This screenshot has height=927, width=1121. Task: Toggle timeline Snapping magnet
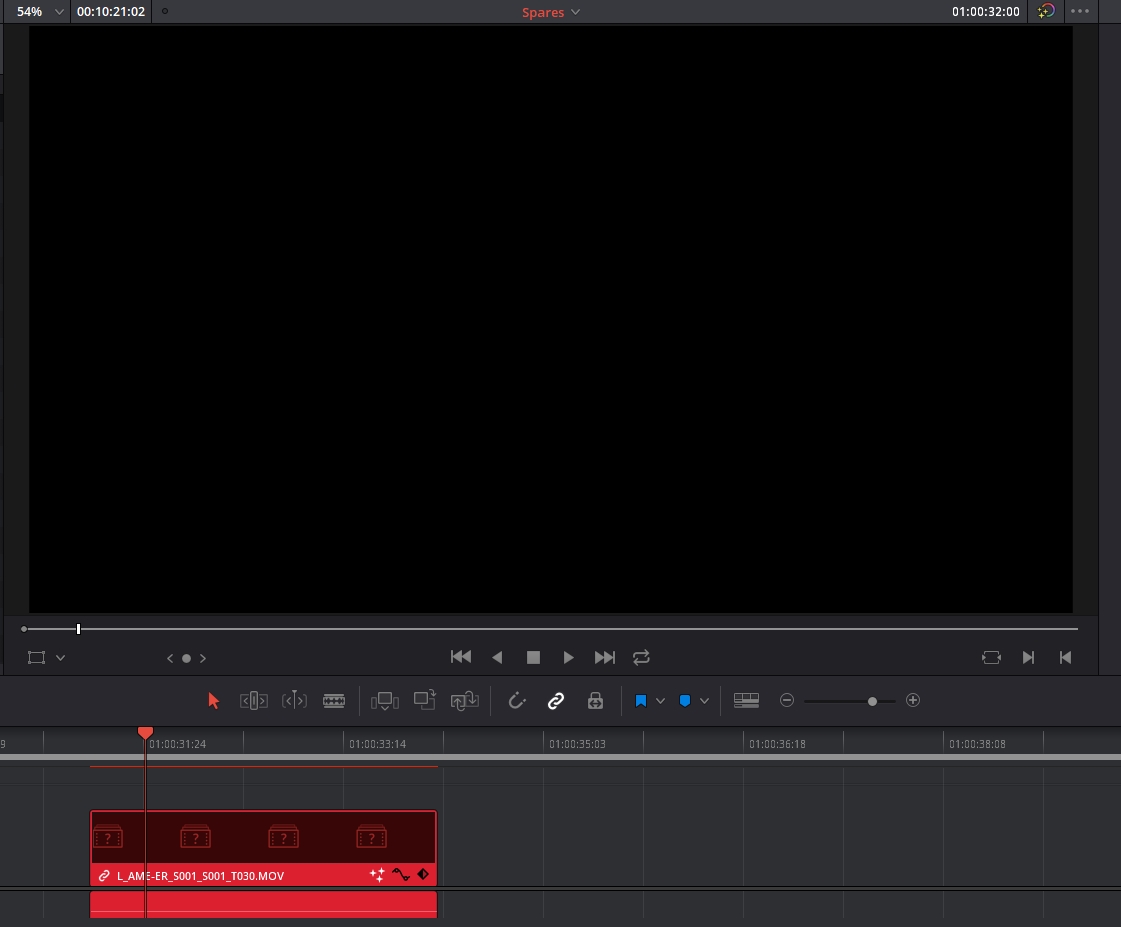517,701
